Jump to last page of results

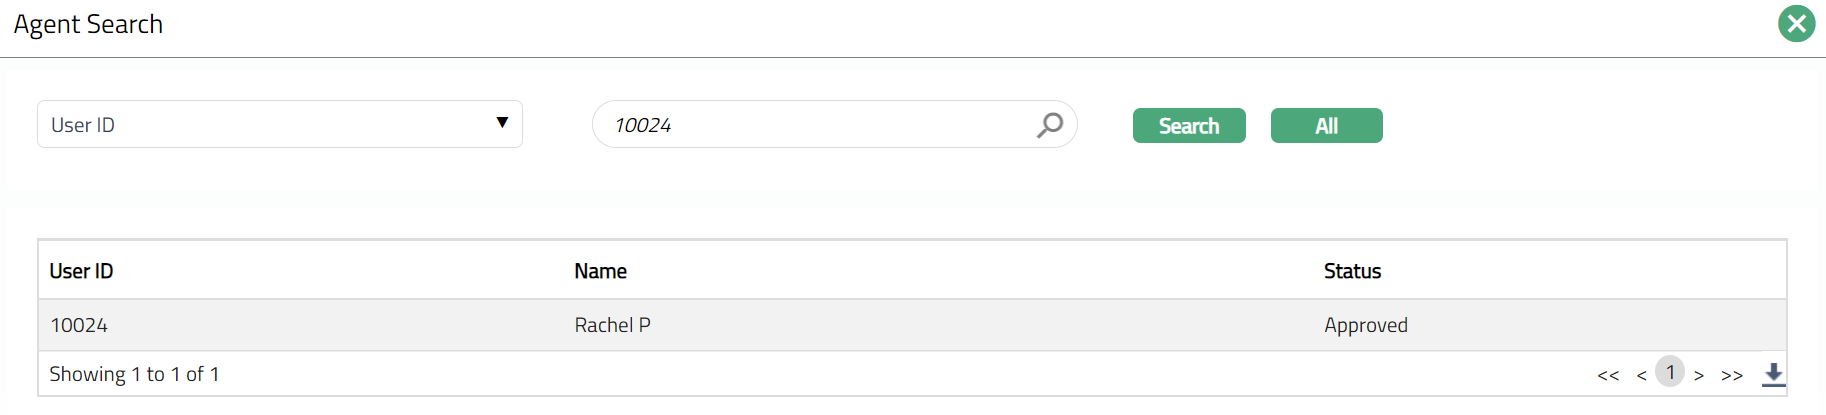[1732, 375]
